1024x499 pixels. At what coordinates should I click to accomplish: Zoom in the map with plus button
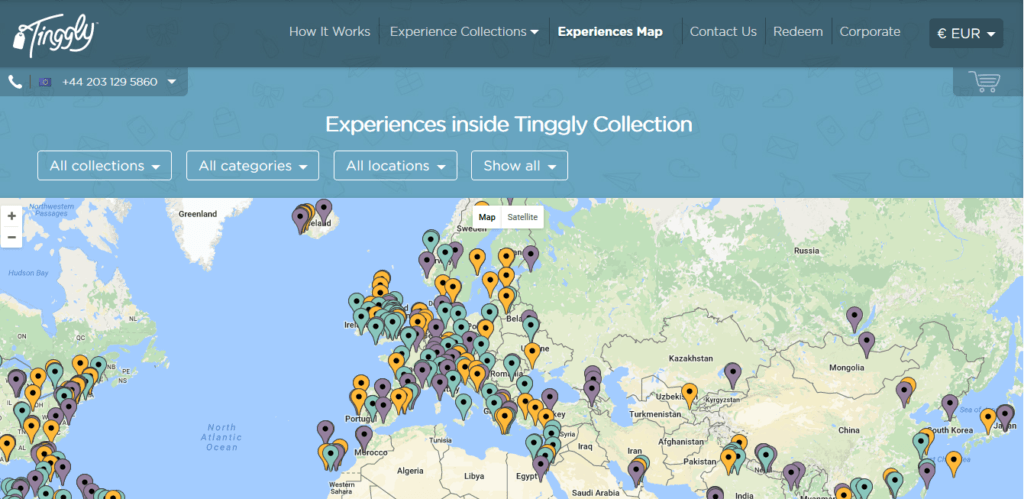click(x=12, y=216)
